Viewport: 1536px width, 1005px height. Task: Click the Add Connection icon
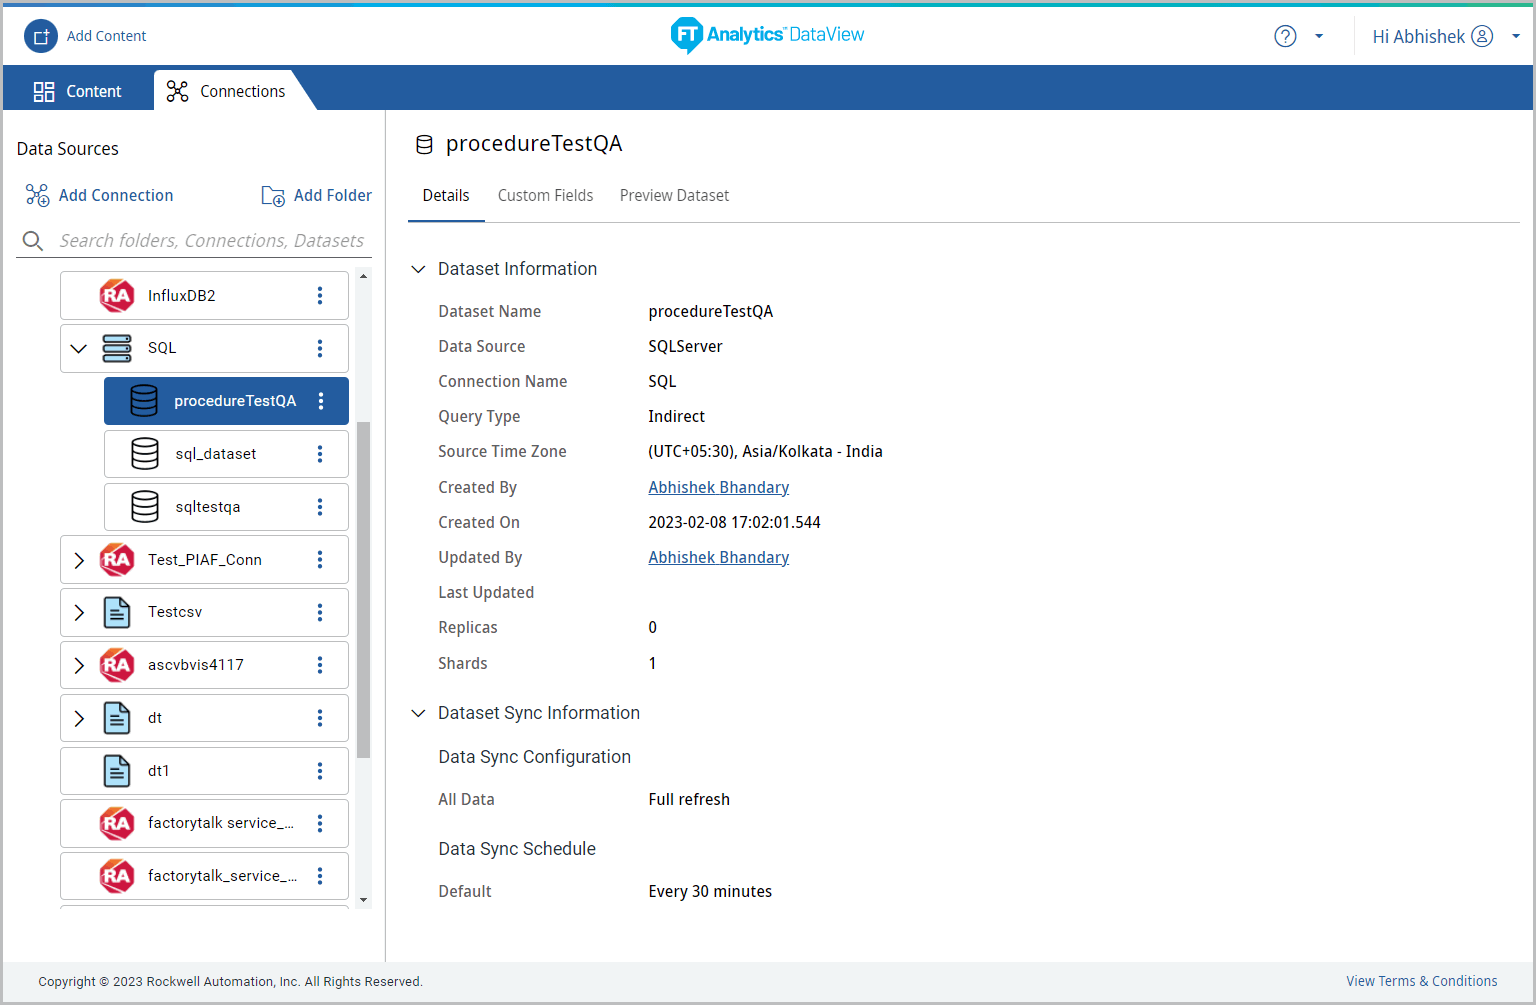[x=37, y=195]
